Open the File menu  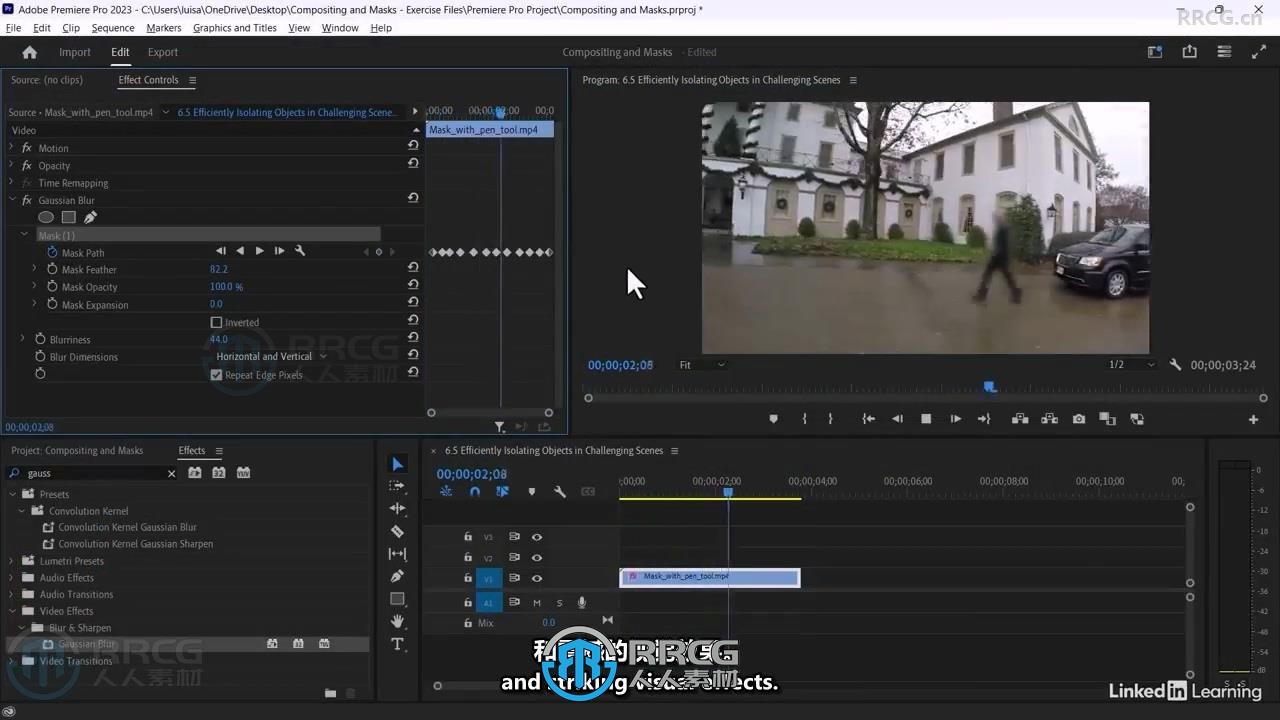click(x=13, y=28)
